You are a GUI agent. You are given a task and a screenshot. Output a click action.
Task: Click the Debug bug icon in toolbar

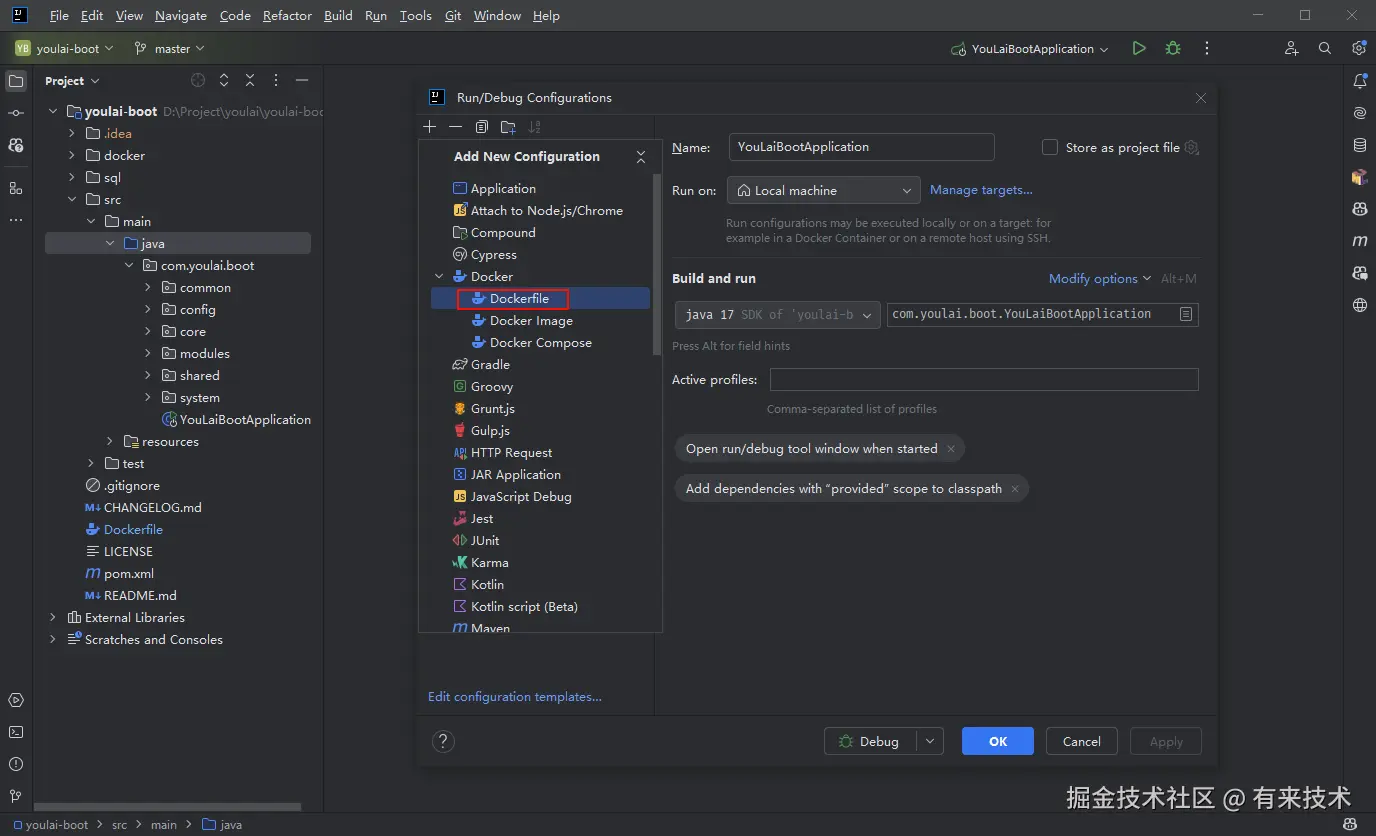click(x=1173, y=48)
